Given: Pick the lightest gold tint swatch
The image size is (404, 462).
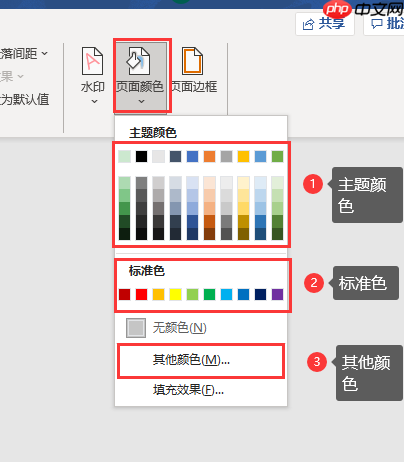Looking at the screenshot, I should tap(243, 183).
